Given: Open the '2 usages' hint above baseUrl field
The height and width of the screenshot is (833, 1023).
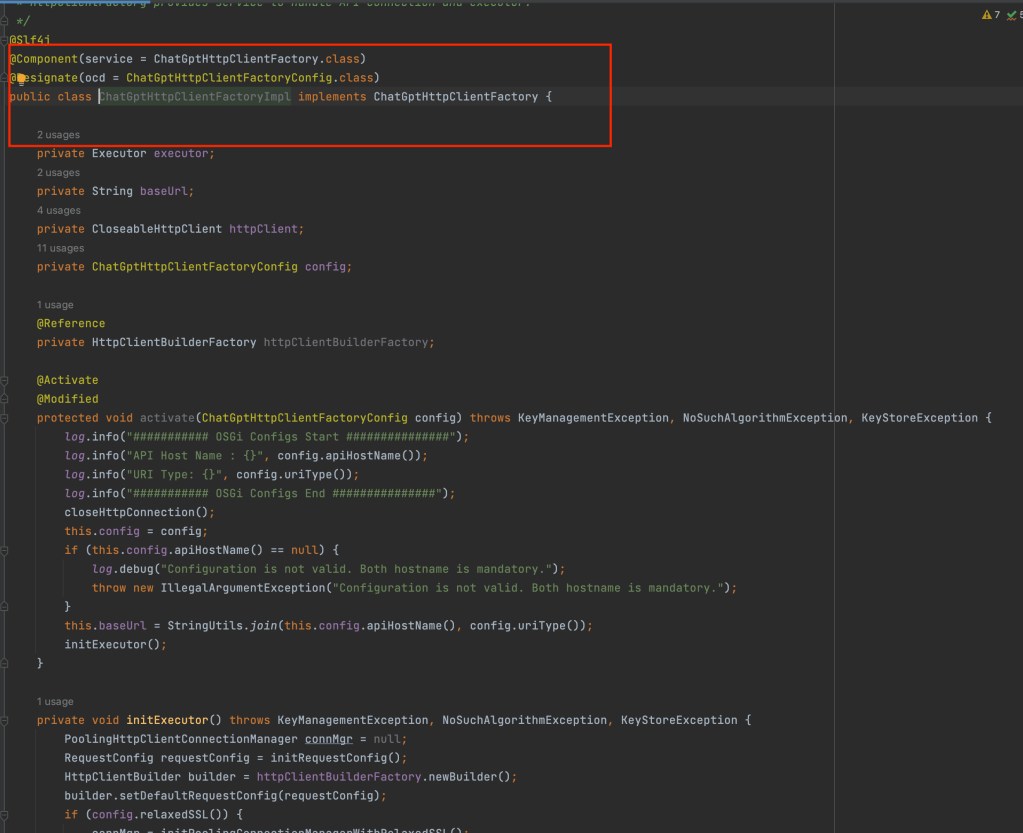Looking at the screenshot, I should click(58, 173).
